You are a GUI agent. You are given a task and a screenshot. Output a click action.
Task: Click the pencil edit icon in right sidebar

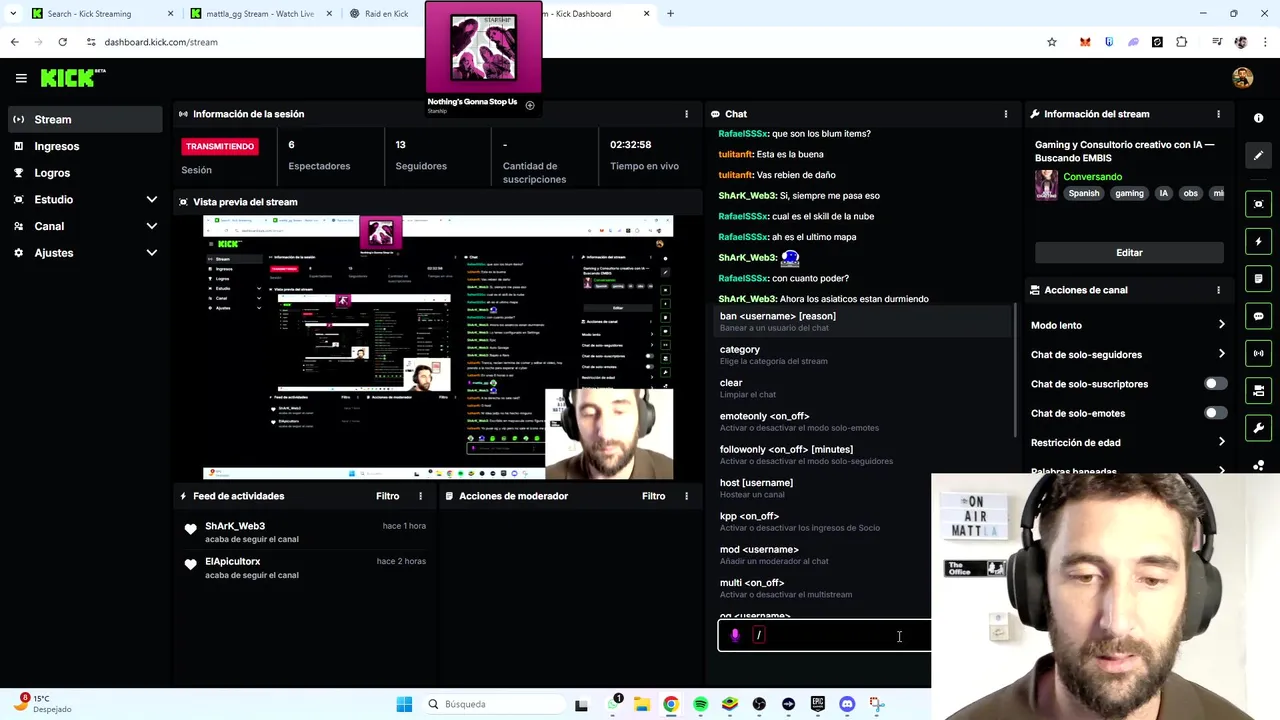pos(1259,155)
